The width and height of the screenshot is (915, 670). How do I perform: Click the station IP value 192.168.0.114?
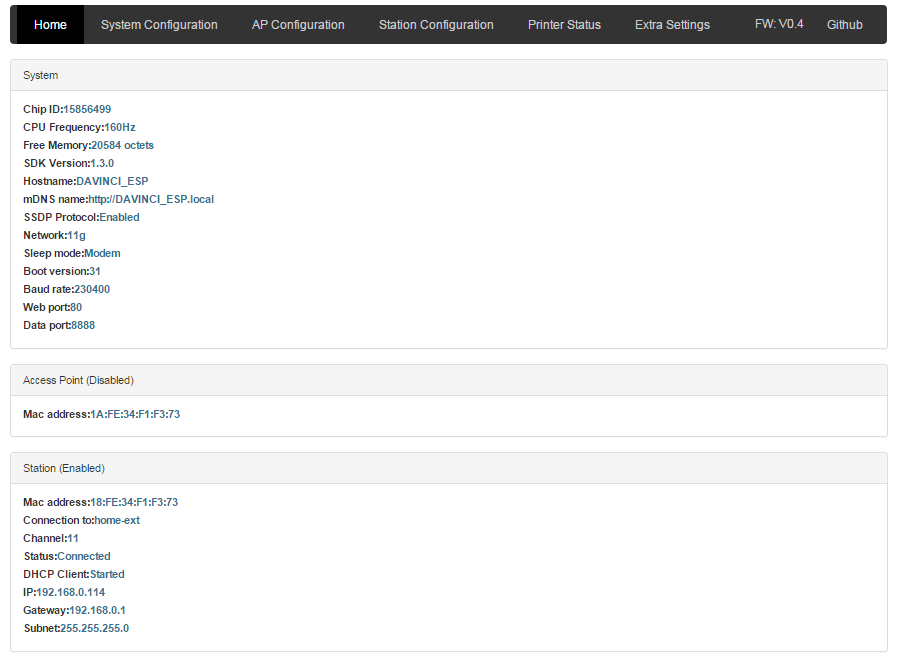coord(70,592)
